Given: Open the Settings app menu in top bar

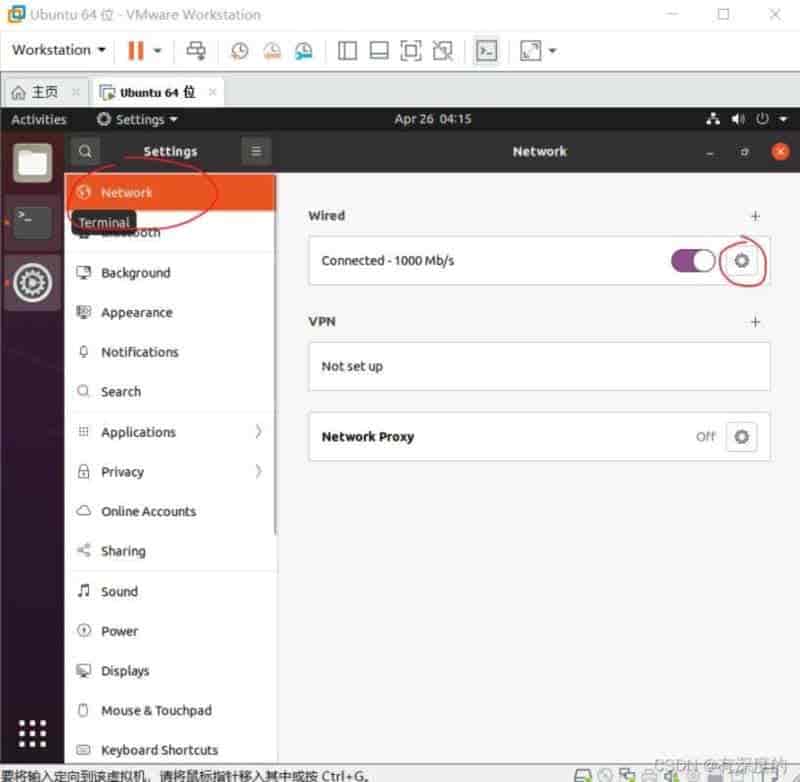Looking at the screenshot, I should pyautogui.click(x=138, y=119).
